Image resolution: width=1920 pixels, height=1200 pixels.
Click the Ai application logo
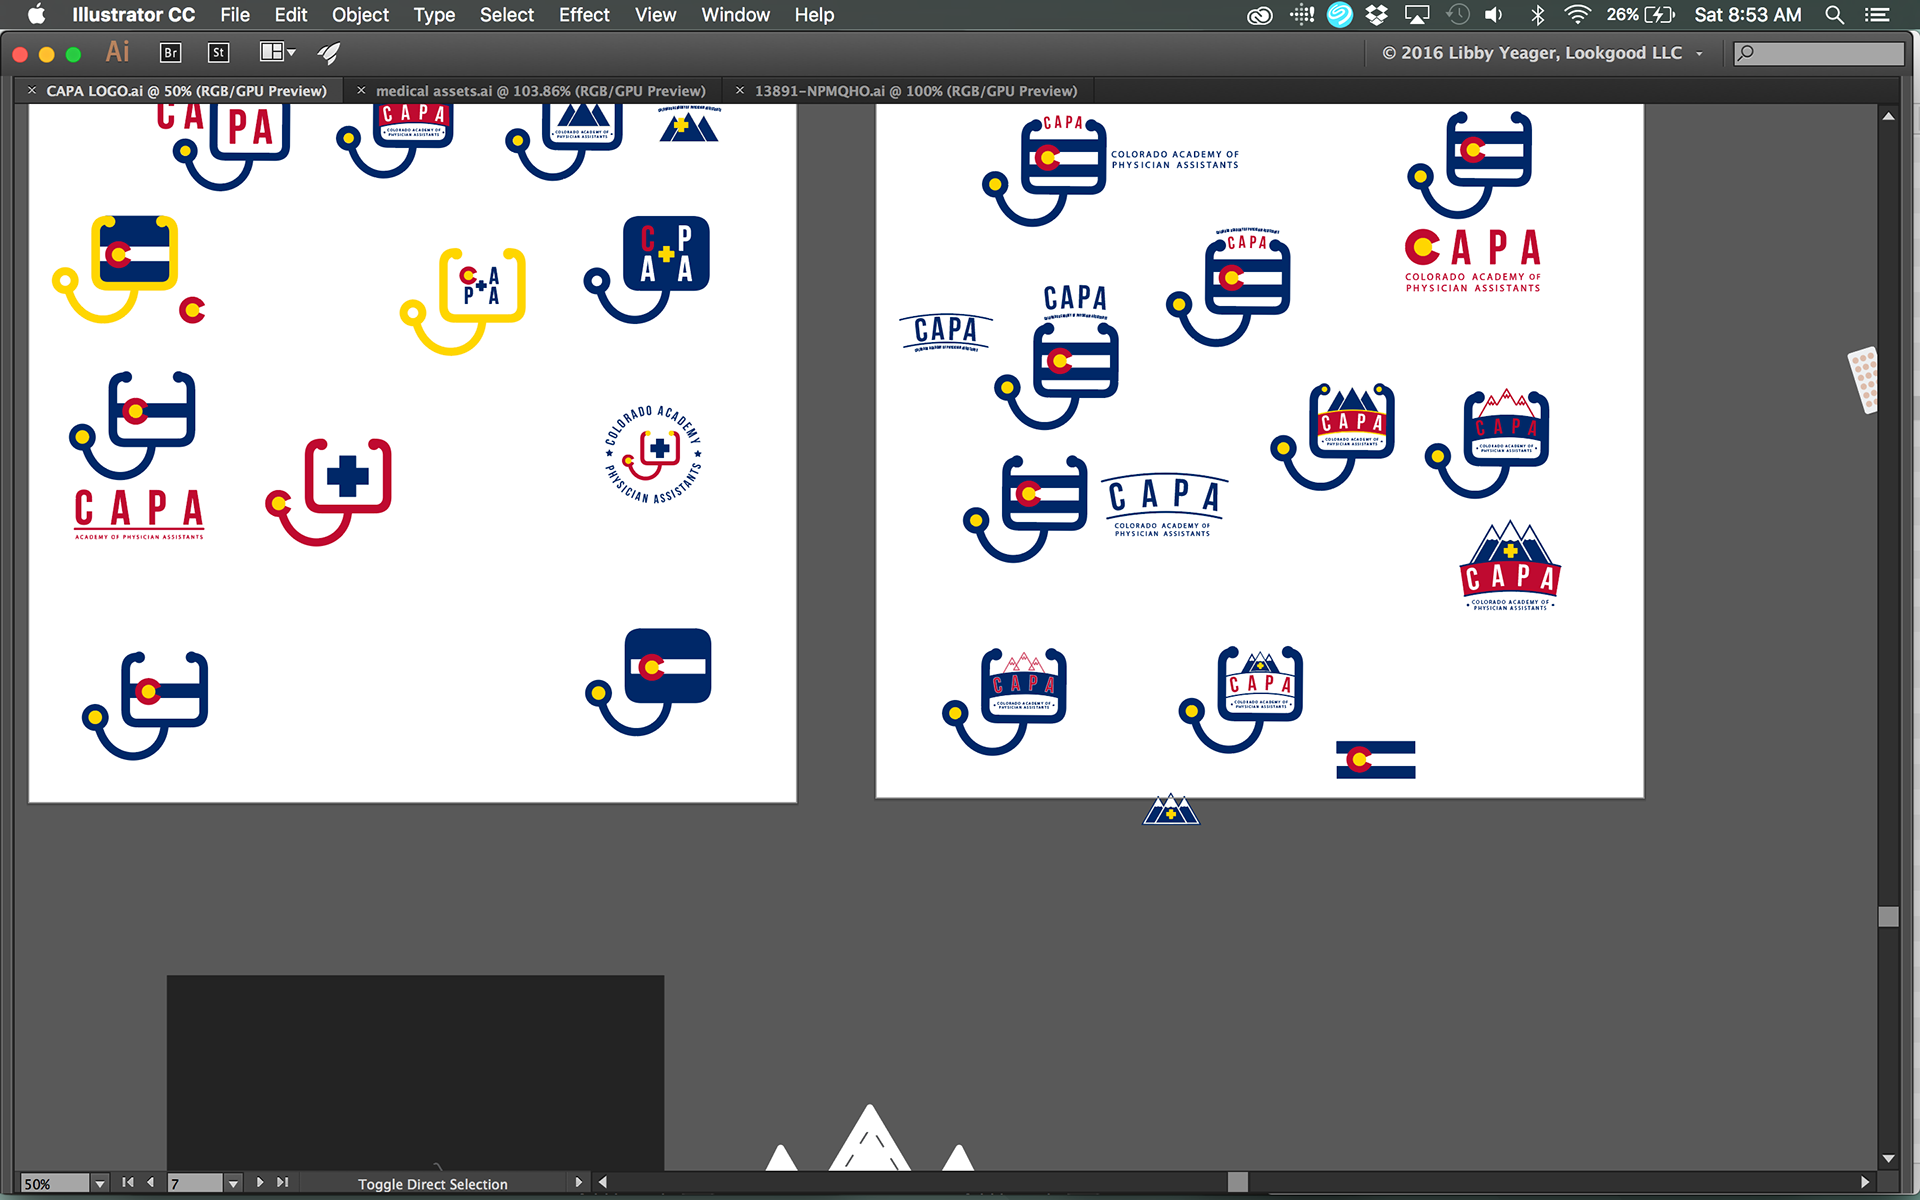[118, 52]
